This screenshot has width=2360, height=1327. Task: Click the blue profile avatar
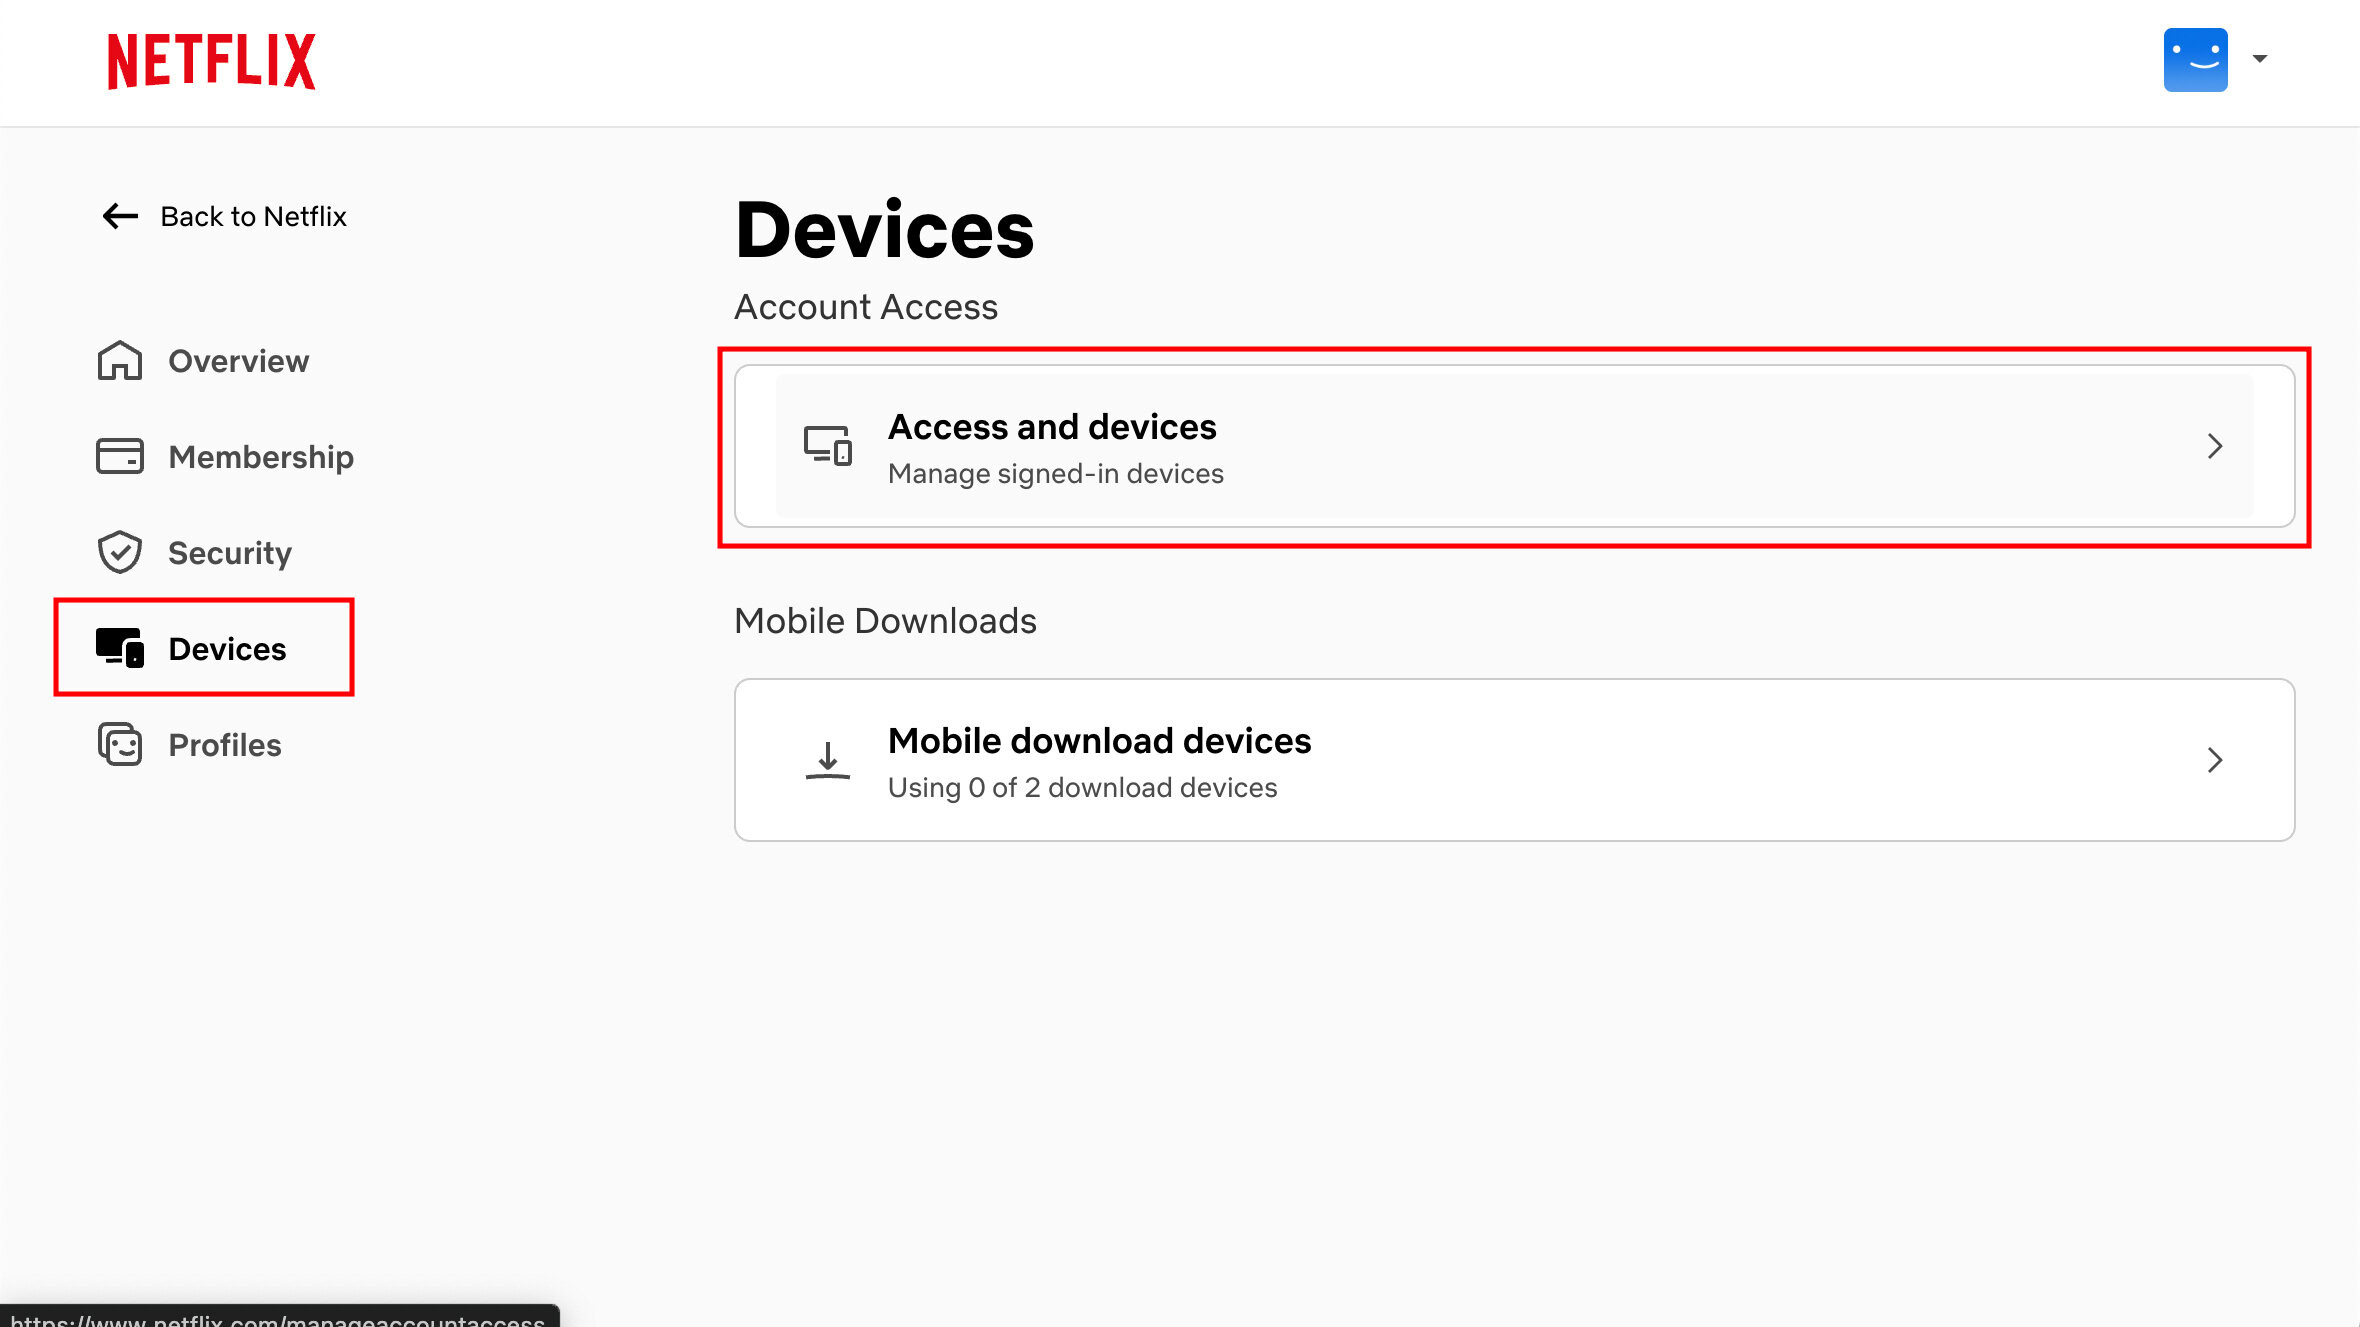[2195, 59]
